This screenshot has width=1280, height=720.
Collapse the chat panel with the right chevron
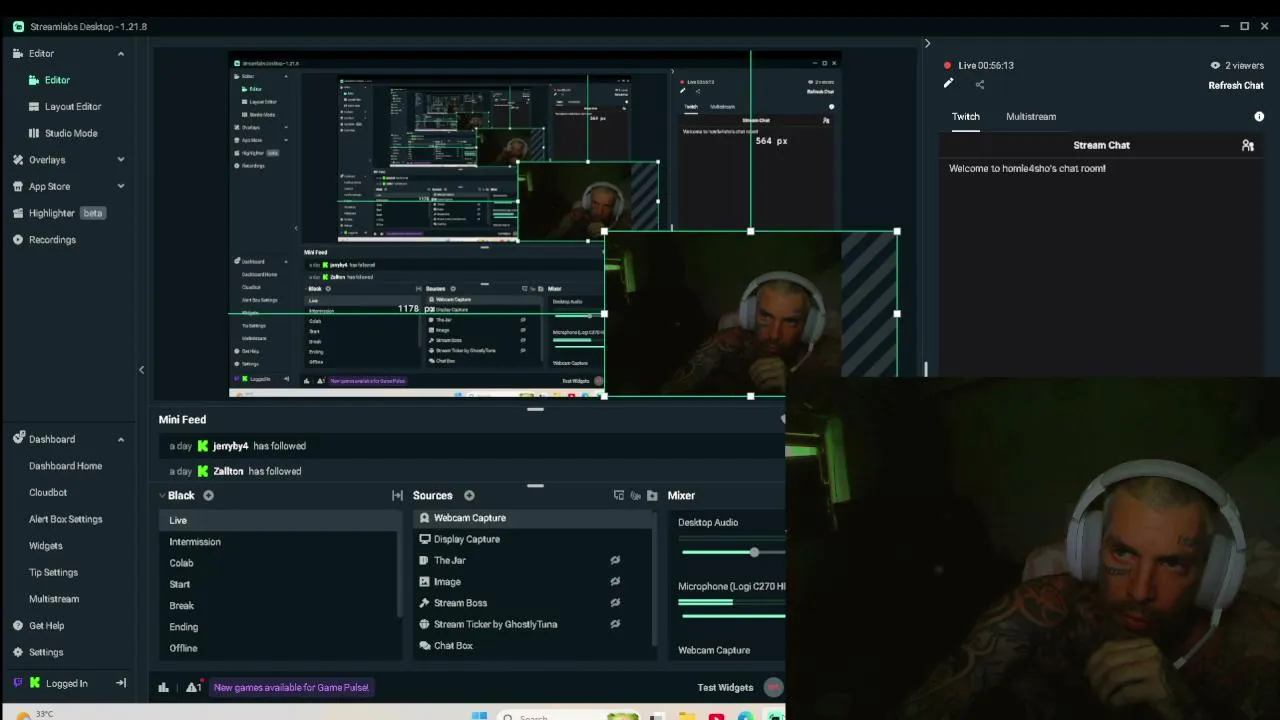[927, 43]
